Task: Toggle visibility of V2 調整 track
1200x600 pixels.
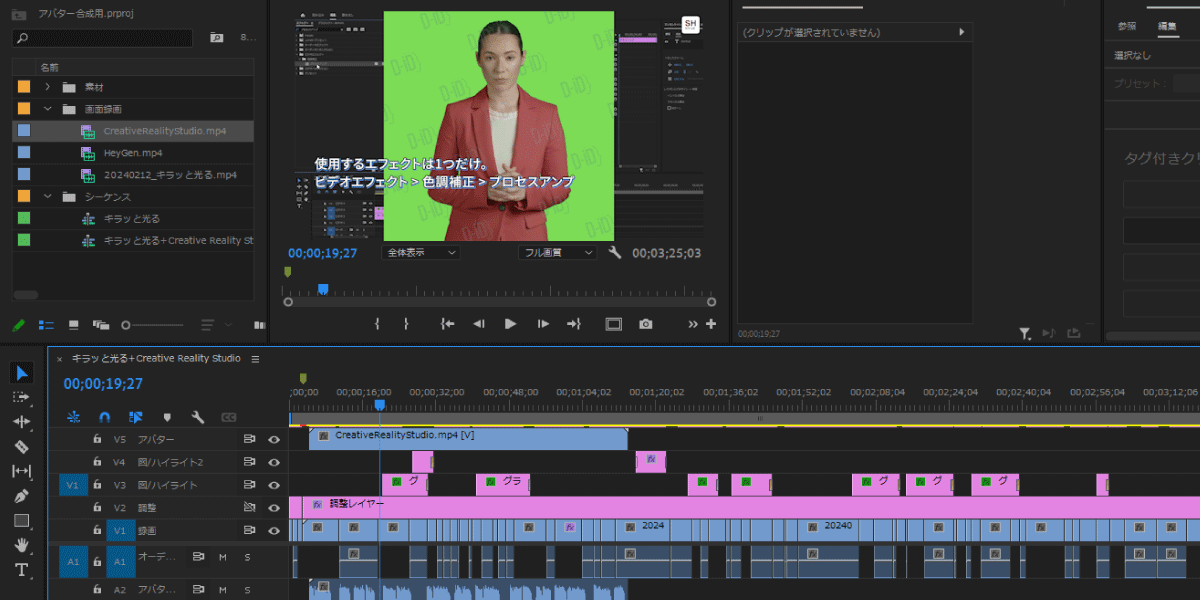Action: point(274,507)
